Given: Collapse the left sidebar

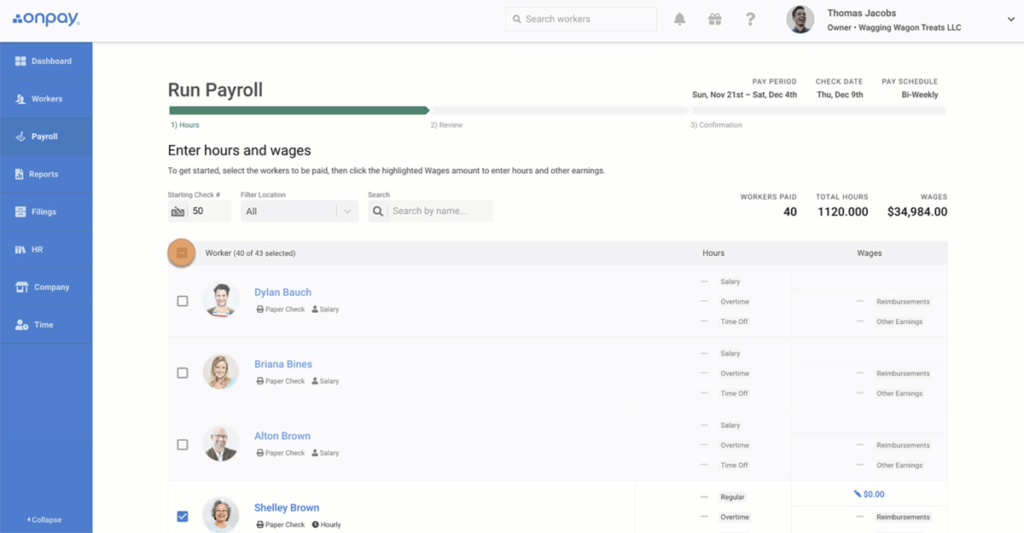Looking at the screenshot, I should [45, 520].
